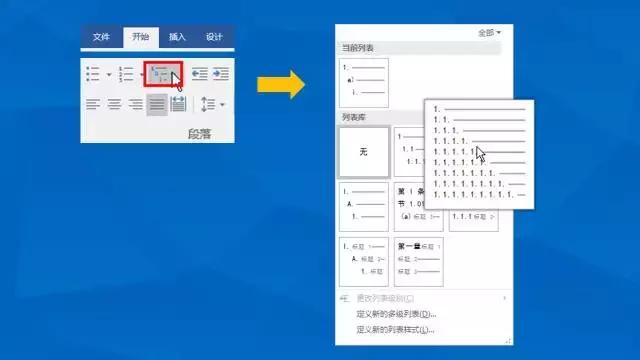Open 更改列表级别 submenu
The width and height of the screenshot is (640, 360).
click(x=423, y=299)
